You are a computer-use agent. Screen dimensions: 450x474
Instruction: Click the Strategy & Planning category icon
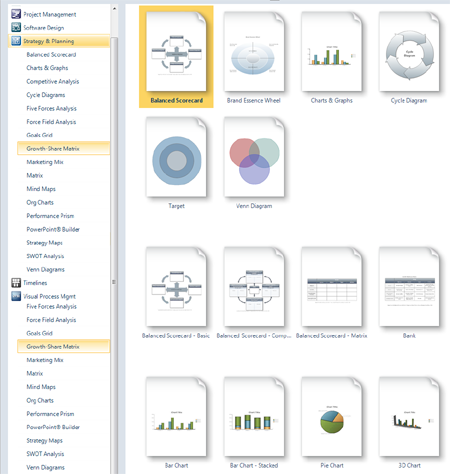tap(16, 41)
